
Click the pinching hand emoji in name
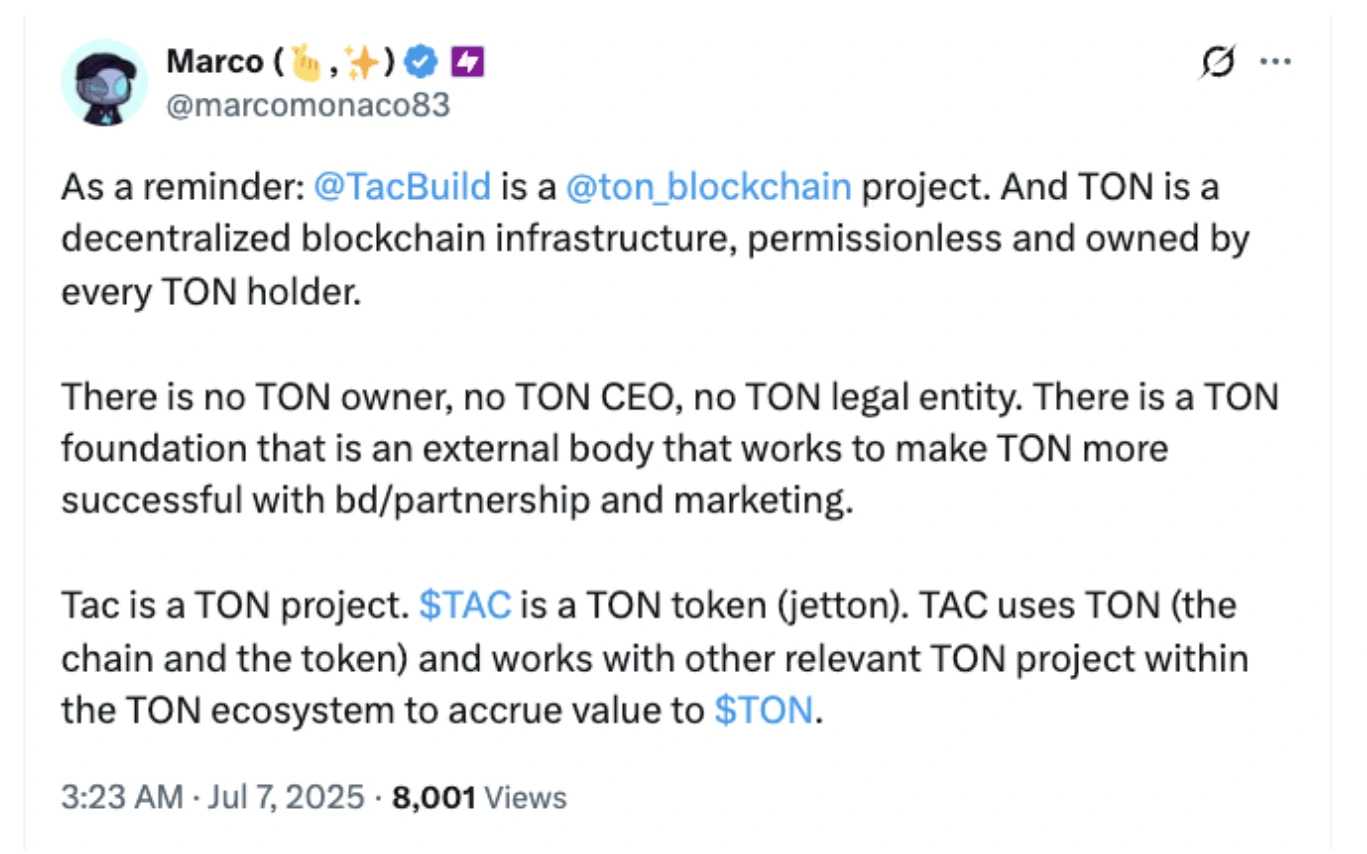[x=304, y=63]
